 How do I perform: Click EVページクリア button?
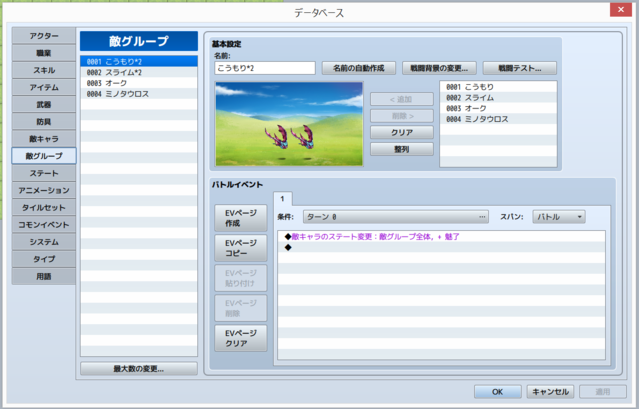point(241,338)
